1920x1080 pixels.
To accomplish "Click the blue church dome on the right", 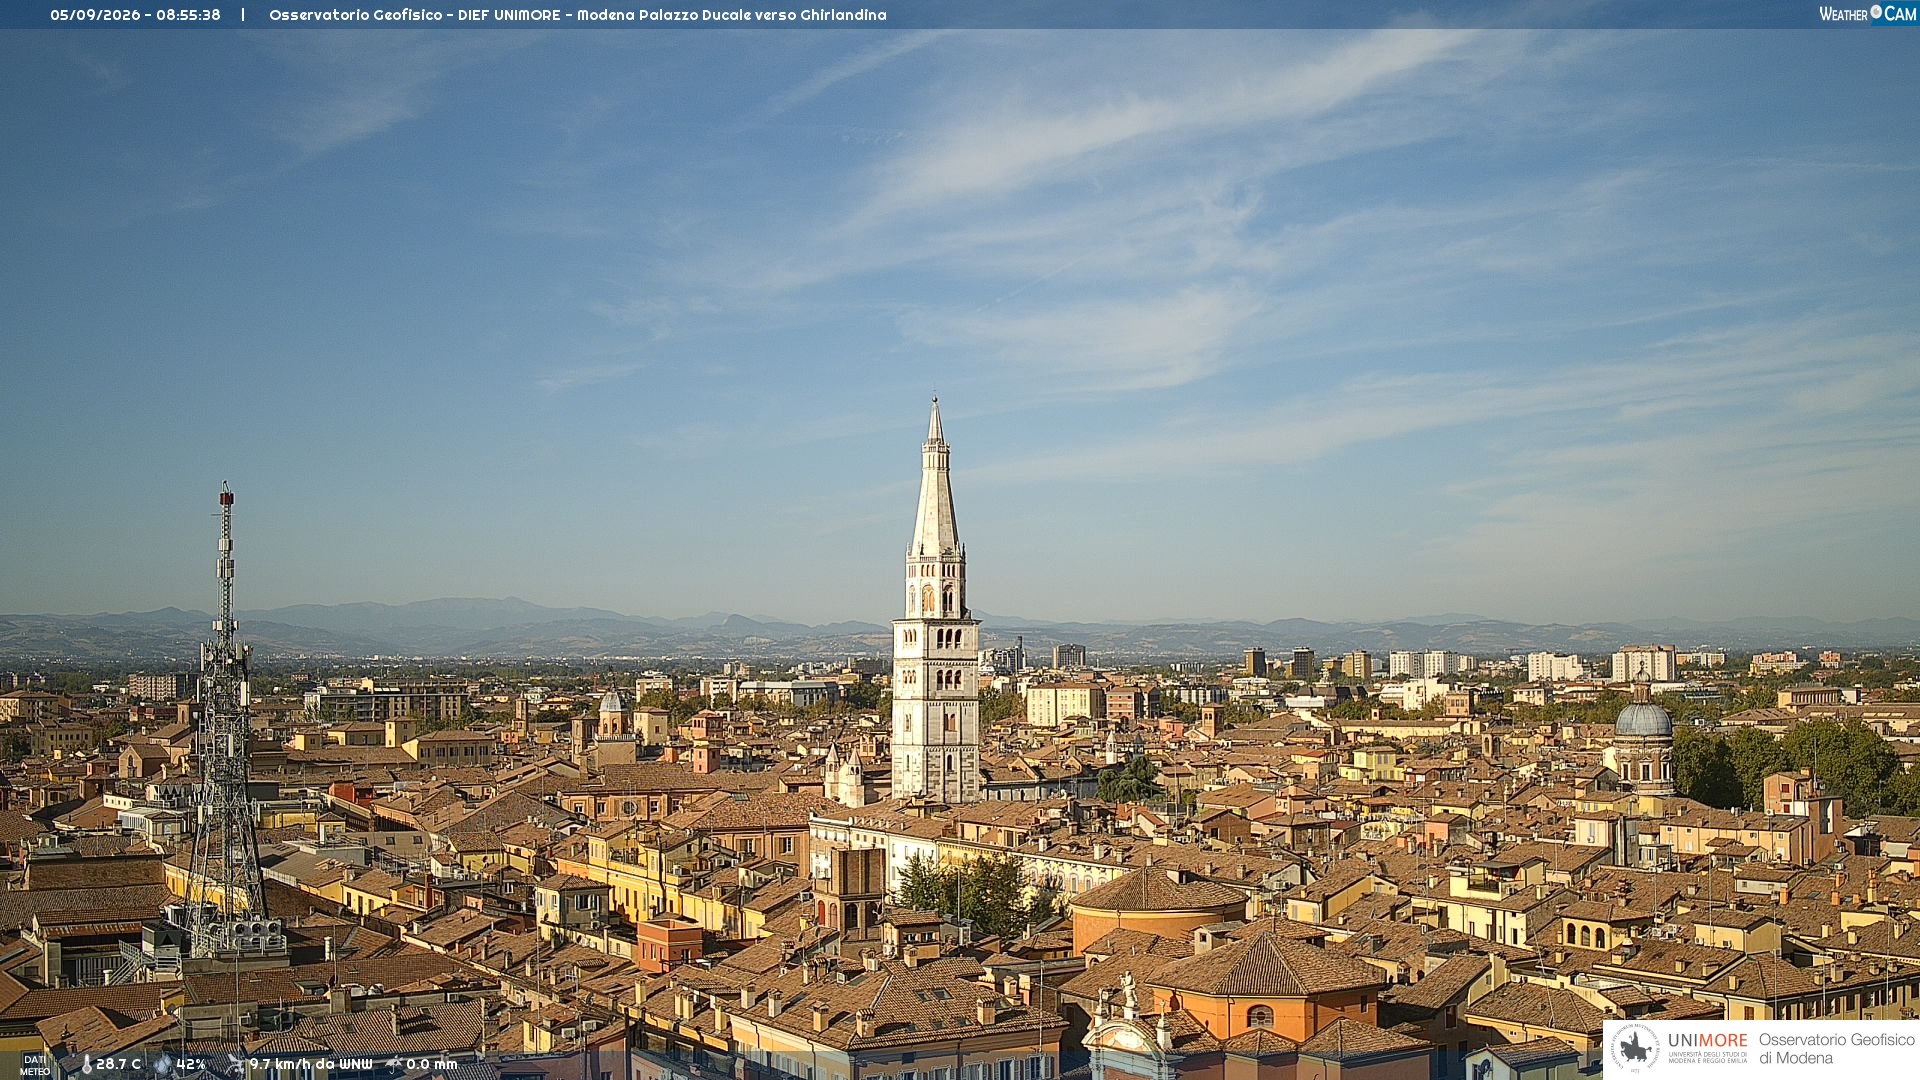I will click(1643, 718).
